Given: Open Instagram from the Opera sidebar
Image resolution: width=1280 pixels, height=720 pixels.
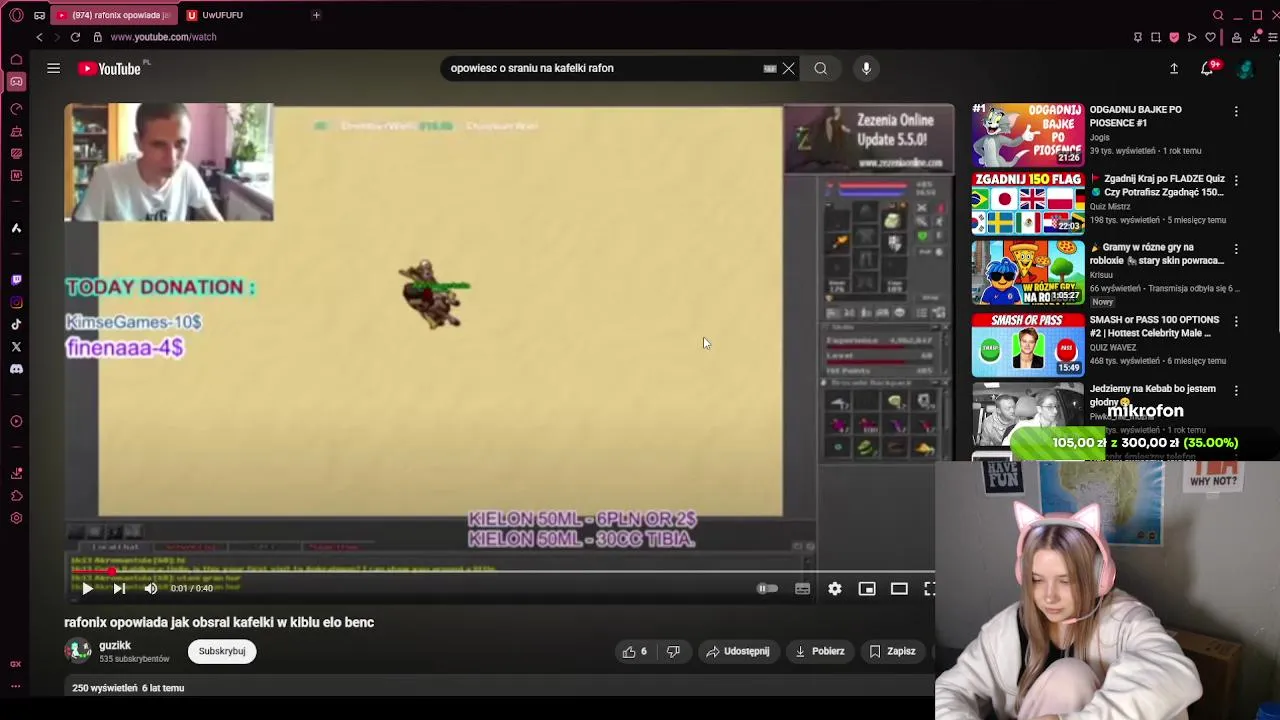Looking at the screenshot, I should click(16, 302).
